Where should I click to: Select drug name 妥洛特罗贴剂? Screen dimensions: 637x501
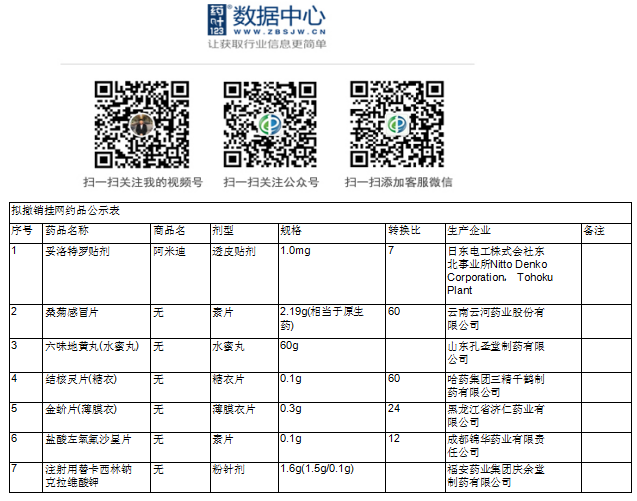coord(78,252)
